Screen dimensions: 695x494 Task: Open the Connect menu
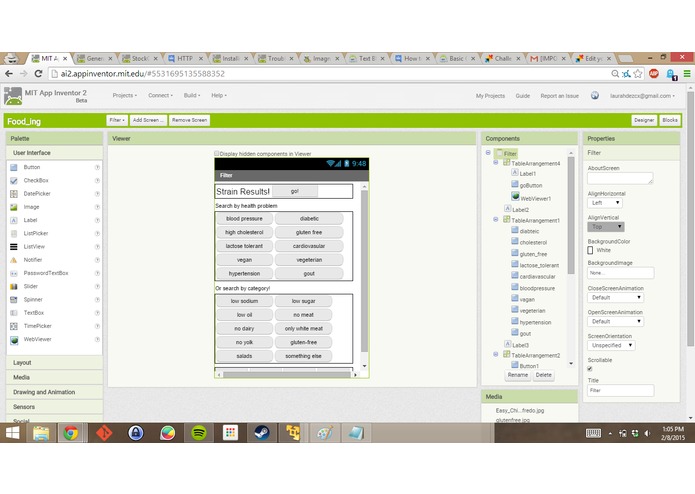160,95
